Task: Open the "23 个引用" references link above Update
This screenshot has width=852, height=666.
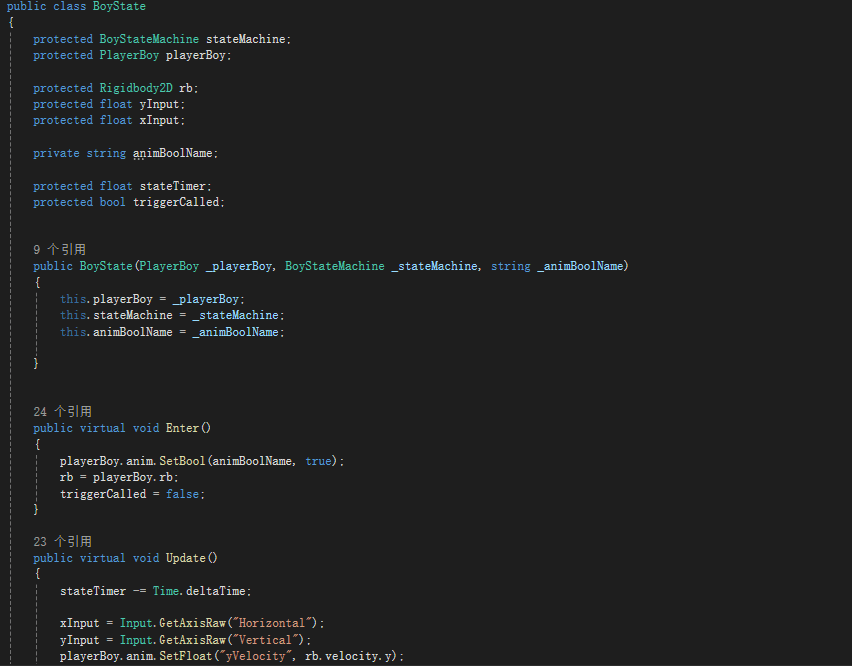Action: [62, 541]
